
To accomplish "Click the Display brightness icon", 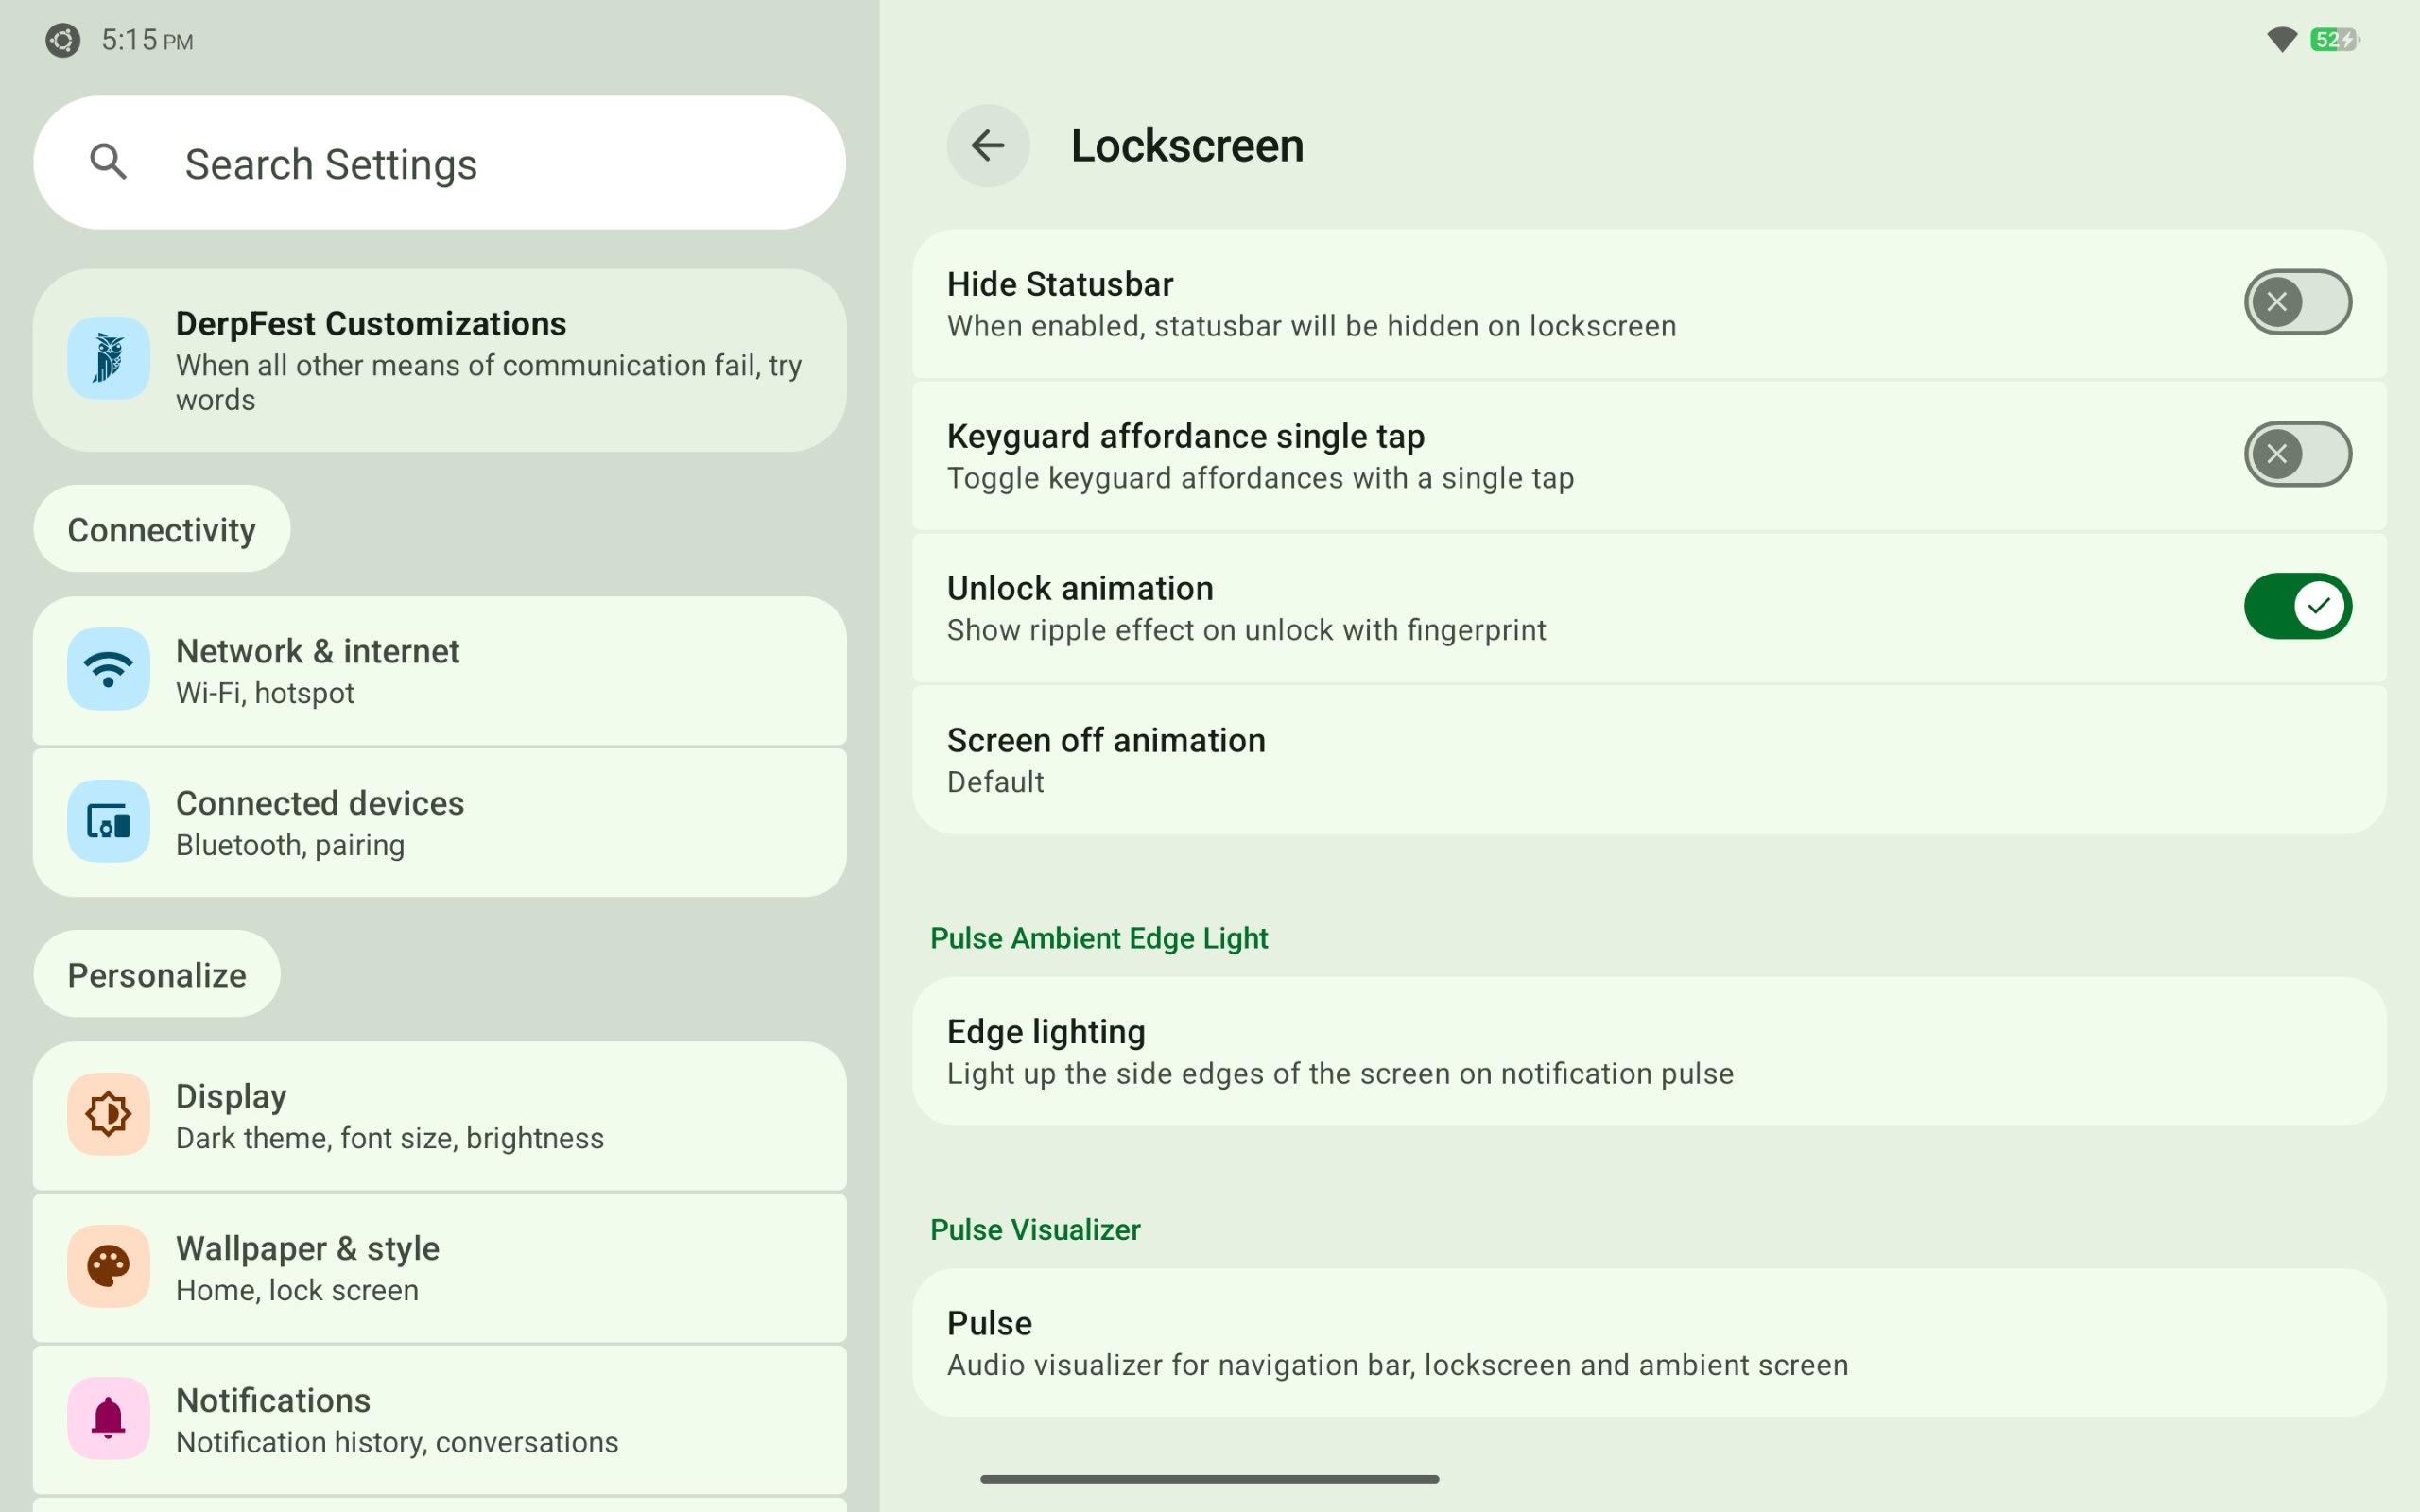I will coord(108,1114).
